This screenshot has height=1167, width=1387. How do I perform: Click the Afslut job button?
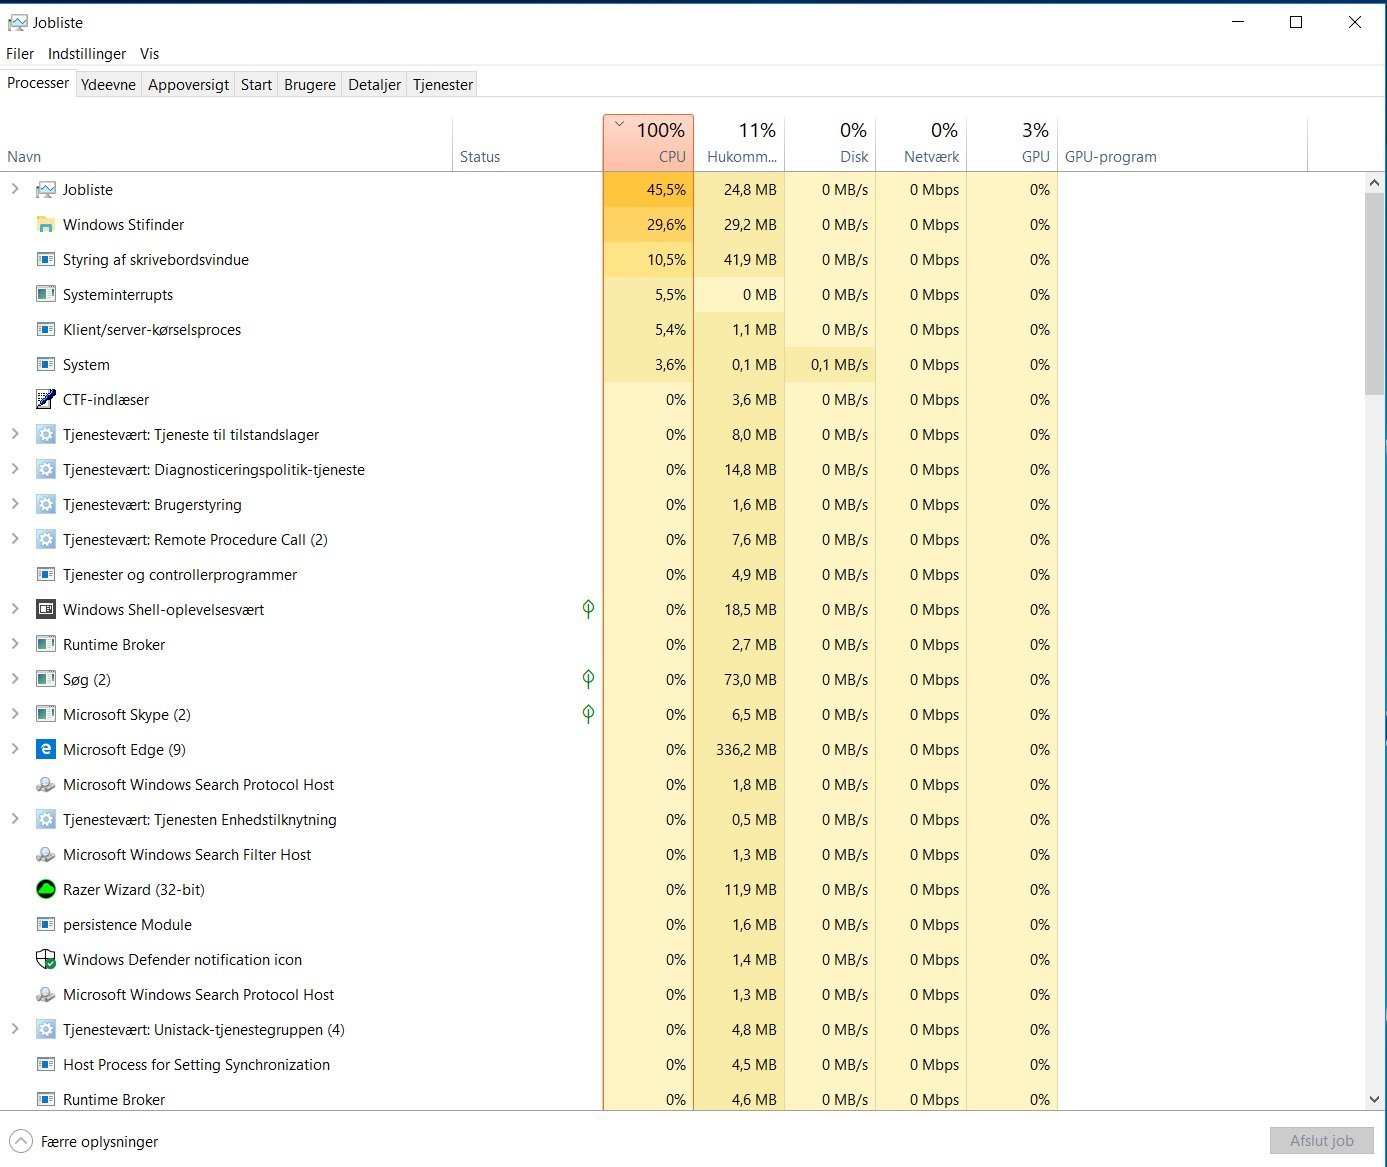pos(1321,1141)
